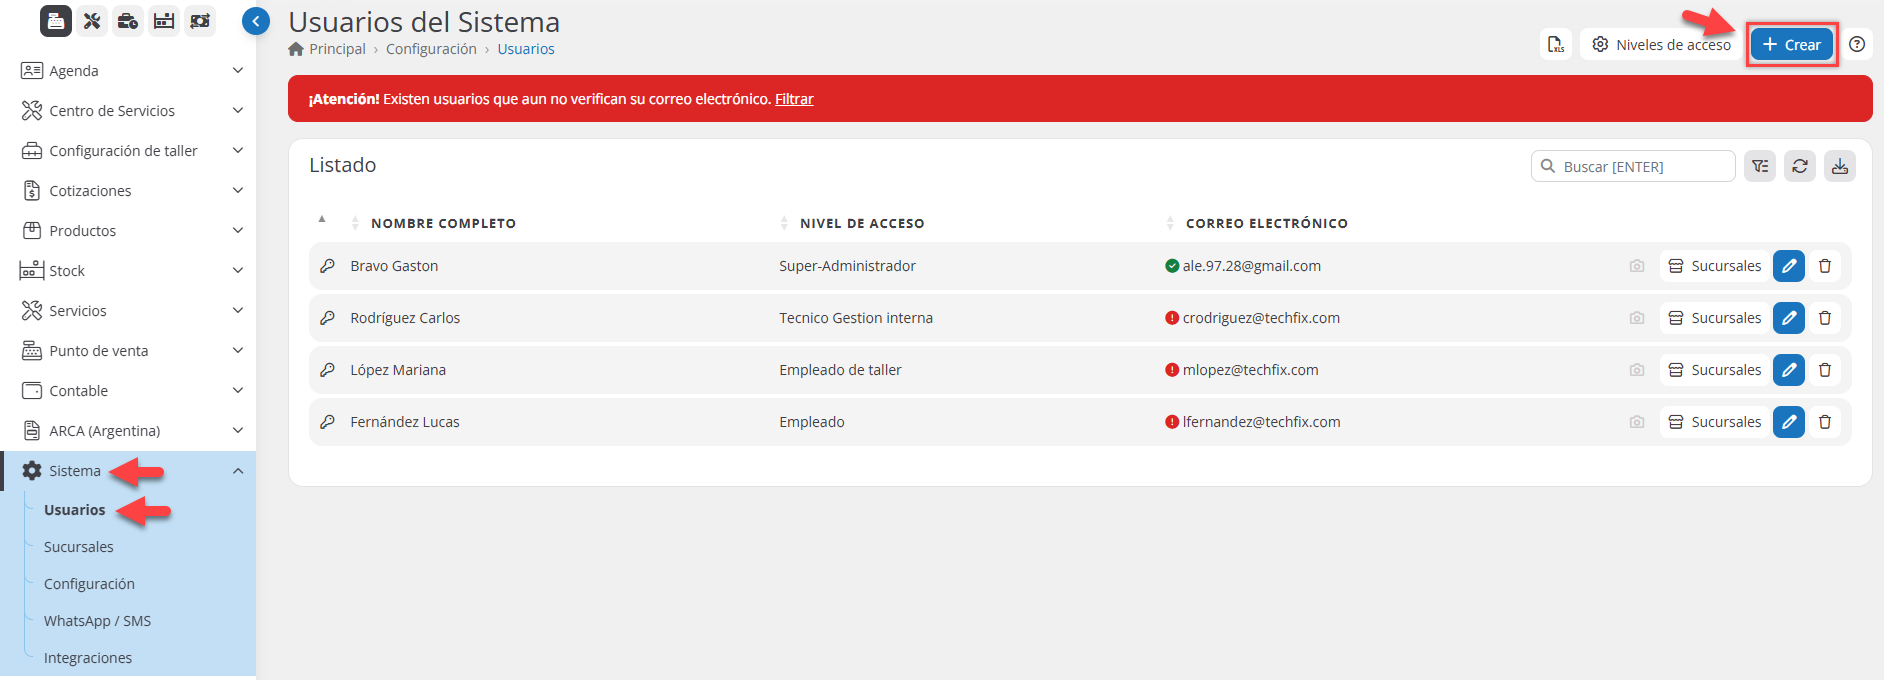The height and width of the screenshot is (680, 1884).
Task: Collapse the Sistema menu section
Action: [237, 471]
